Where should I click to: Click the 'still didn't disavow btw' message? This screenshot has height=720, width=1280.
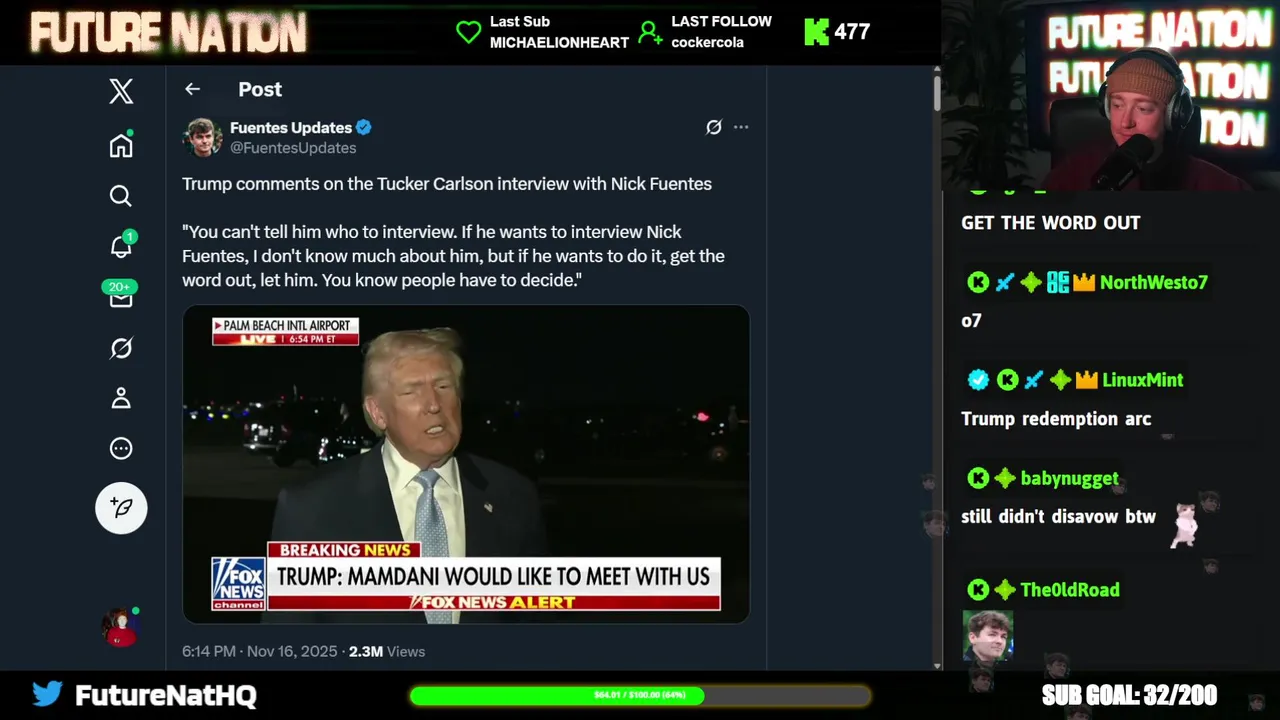[x=1058, y=517]
